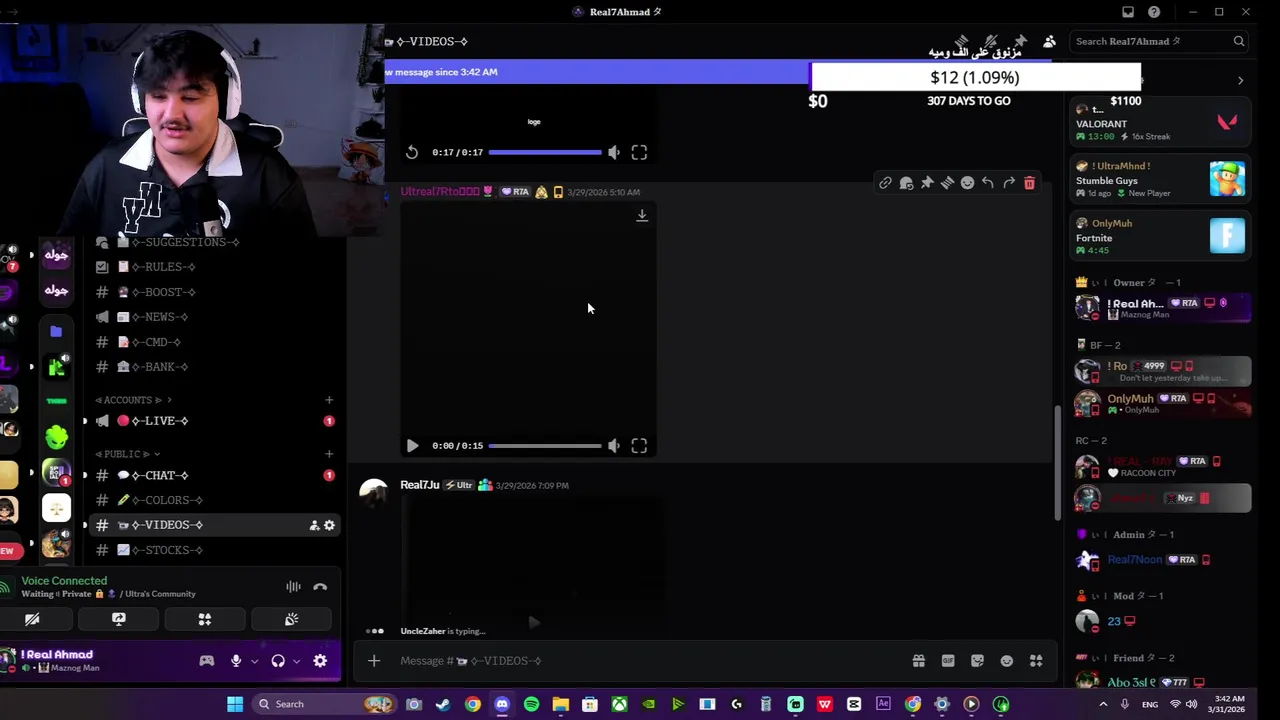
Task: Open the sticker picker
Action: coord(977,661)
